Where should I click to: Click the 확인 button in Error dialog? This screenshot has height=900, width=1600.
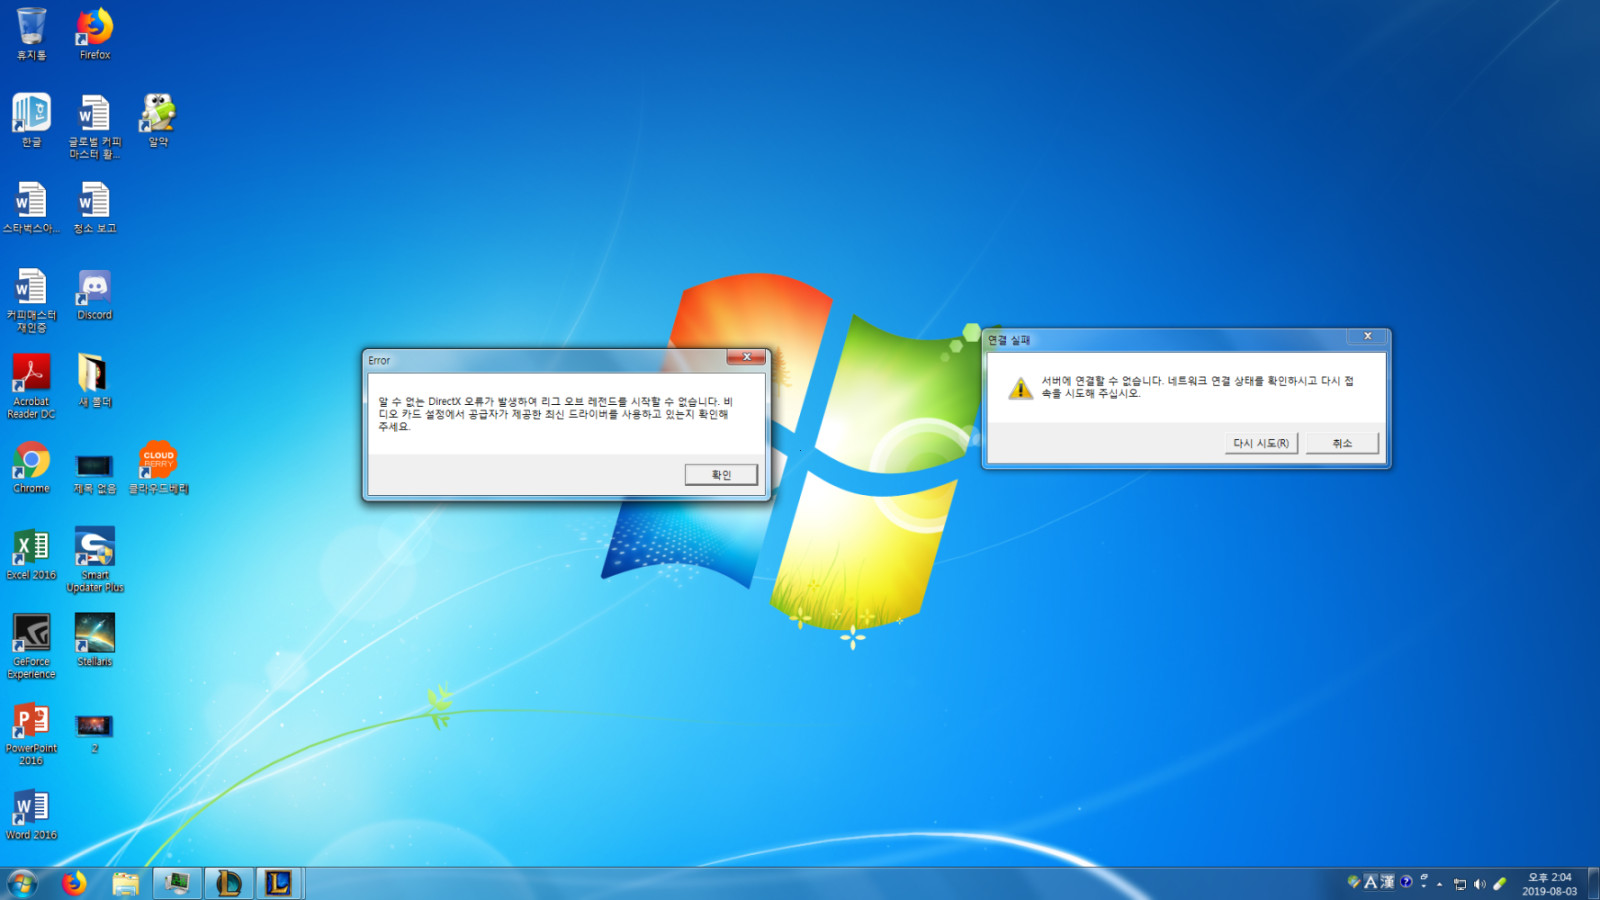(x=720, y=475)
